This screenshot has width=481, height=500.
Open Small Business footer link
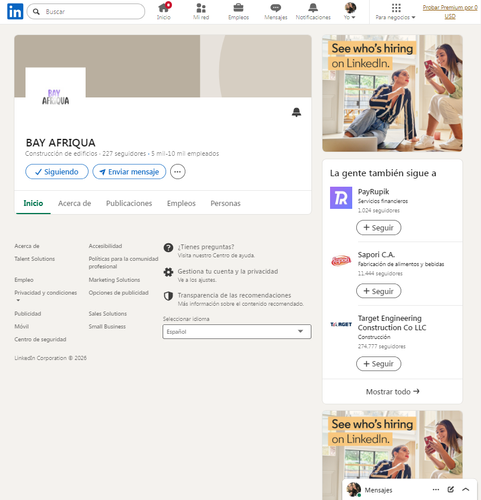tap(107, 326)
